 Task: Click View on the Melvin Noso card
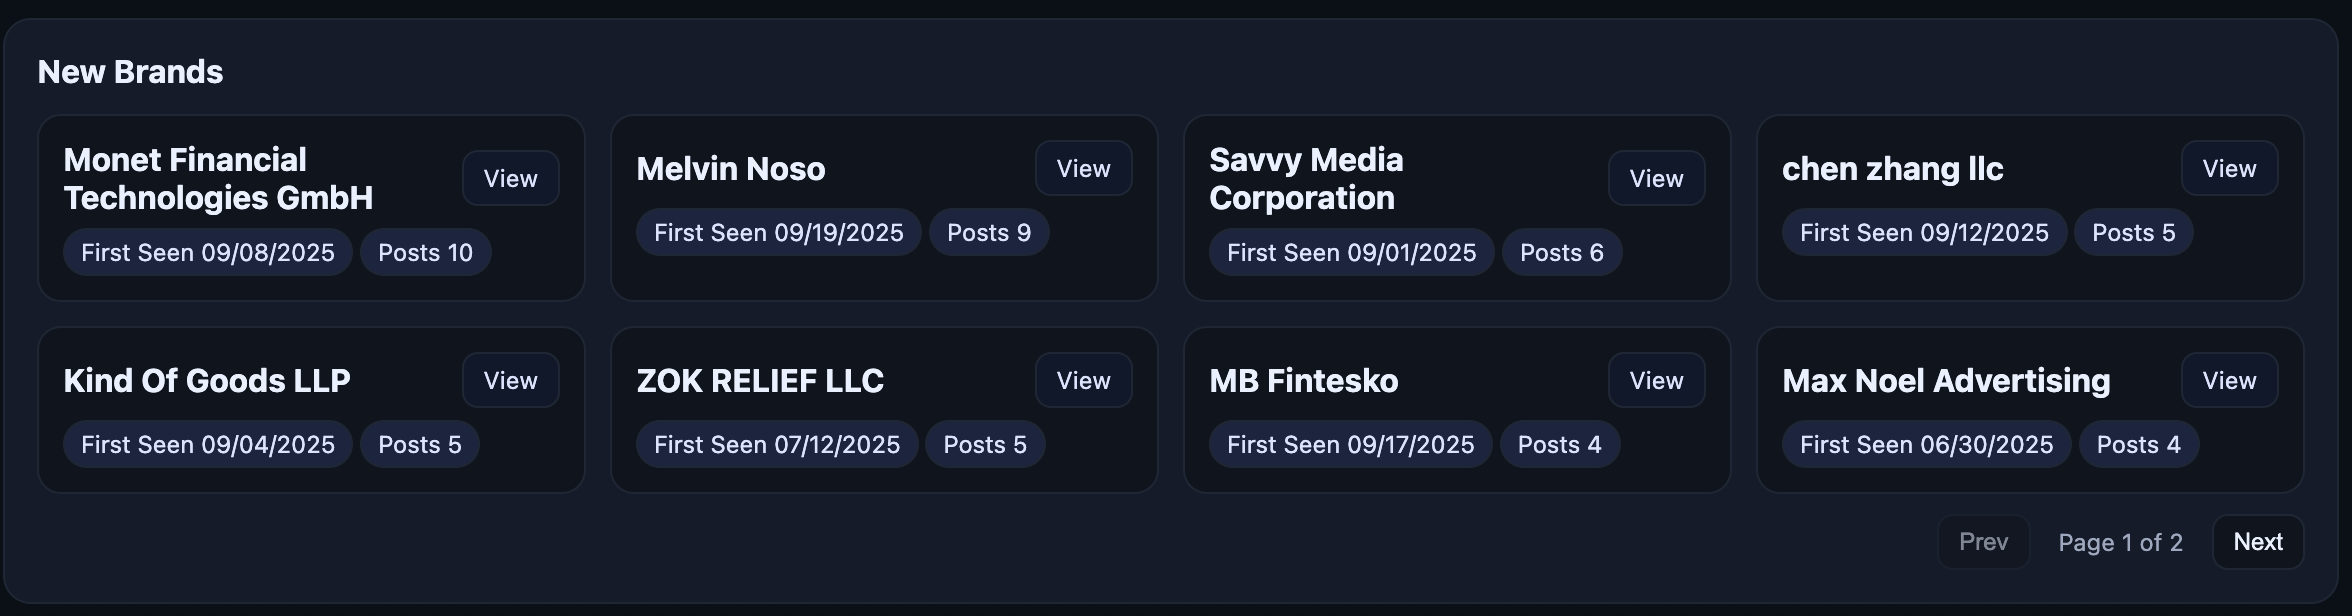(1083, 168)
